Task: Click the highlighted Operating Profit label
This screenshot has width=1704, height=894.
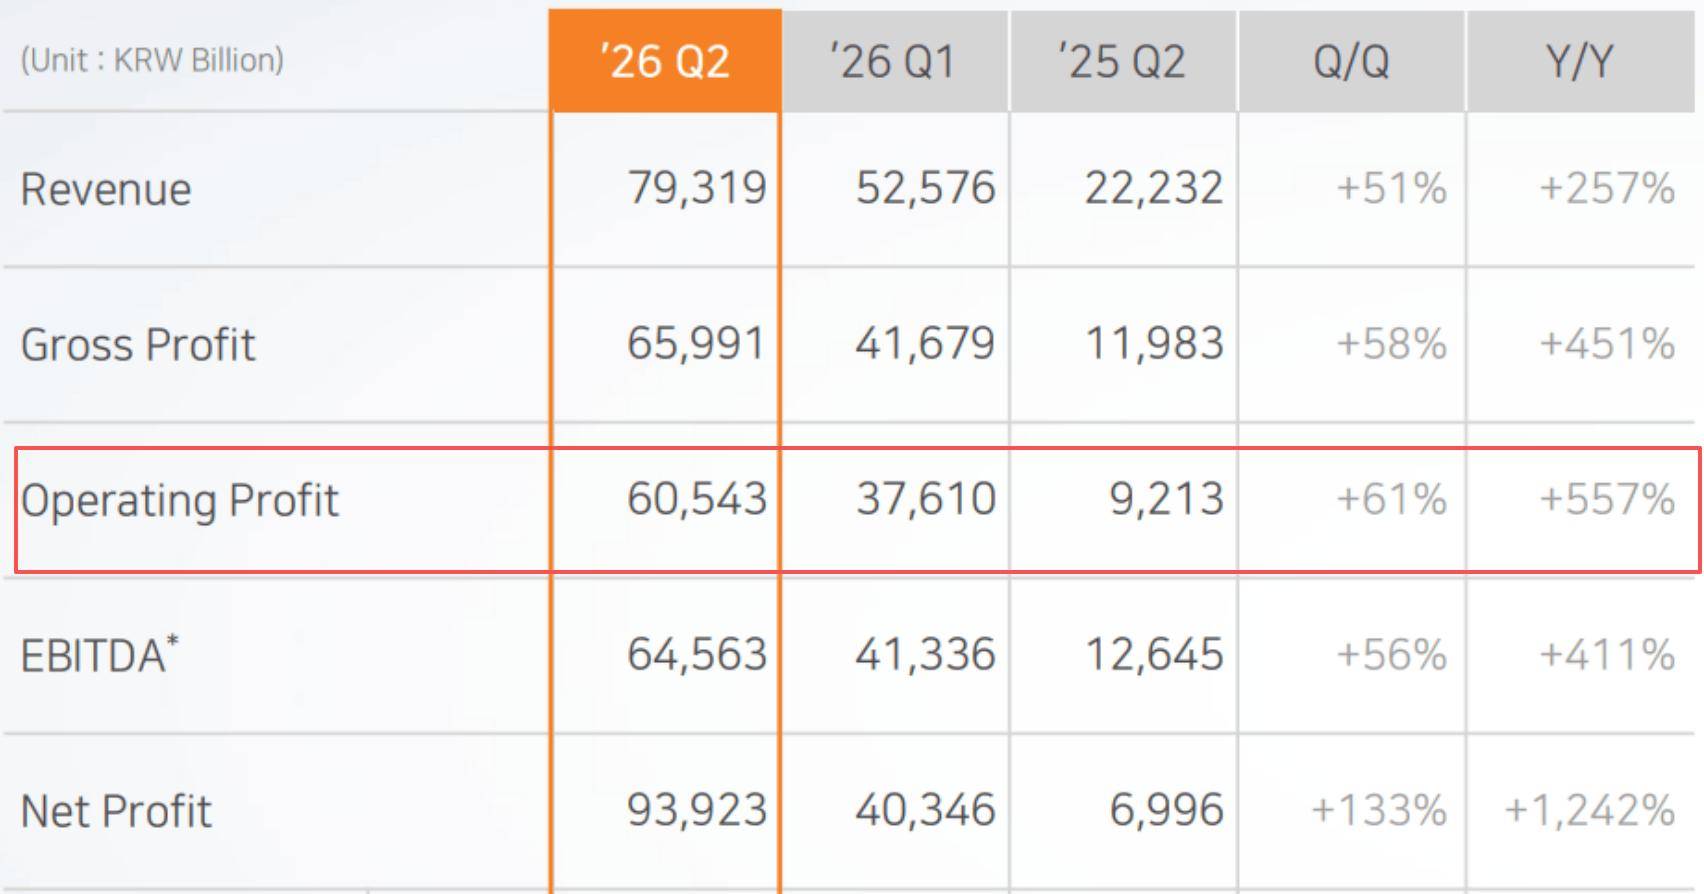Action: [x=180, y=500]
